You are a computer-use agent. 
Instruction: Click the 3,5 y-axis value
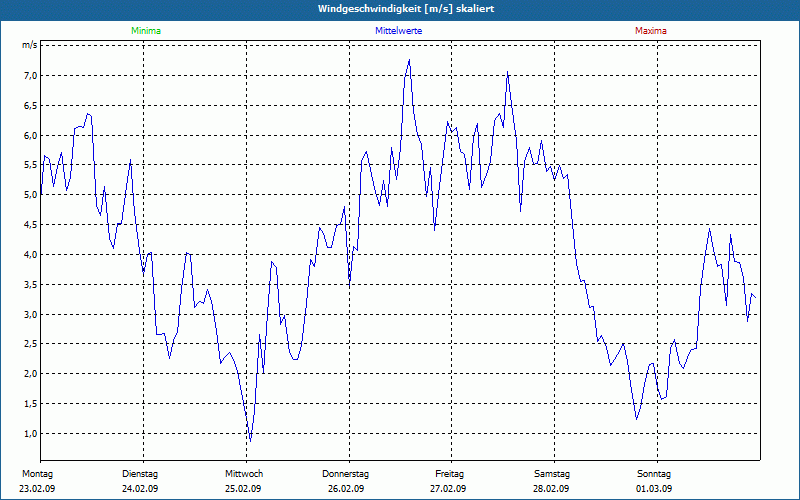tap(31, 284)
